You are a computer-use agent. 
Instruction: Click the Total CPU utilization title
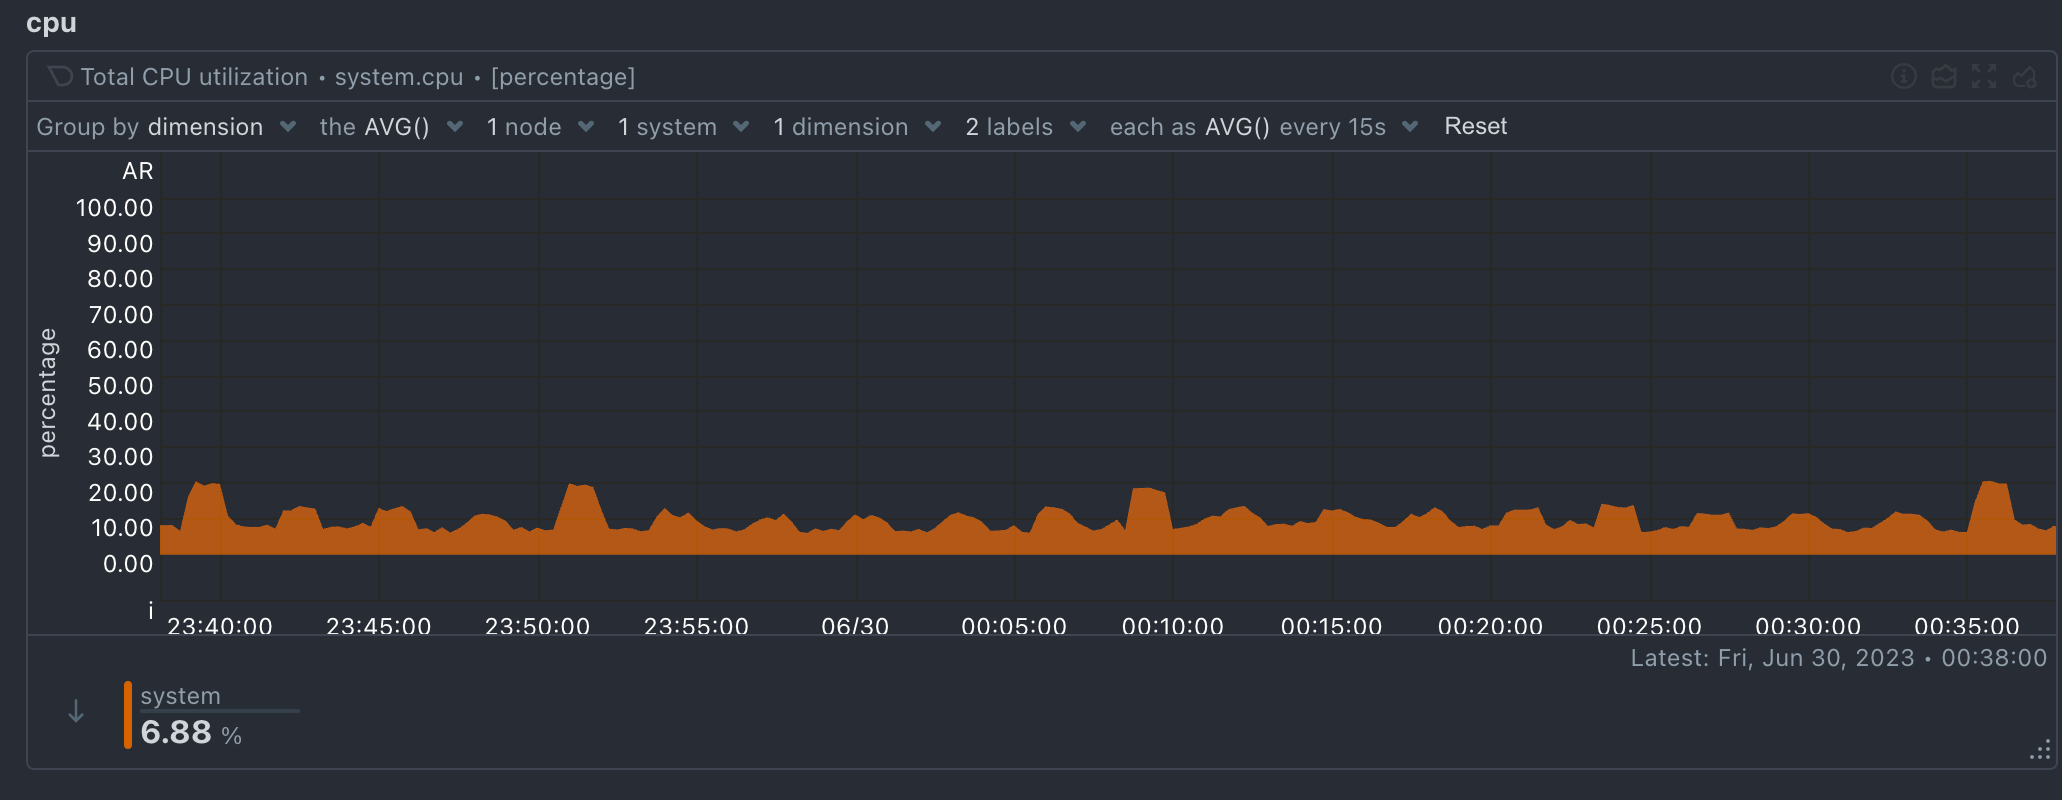click(x=194, y=77)
